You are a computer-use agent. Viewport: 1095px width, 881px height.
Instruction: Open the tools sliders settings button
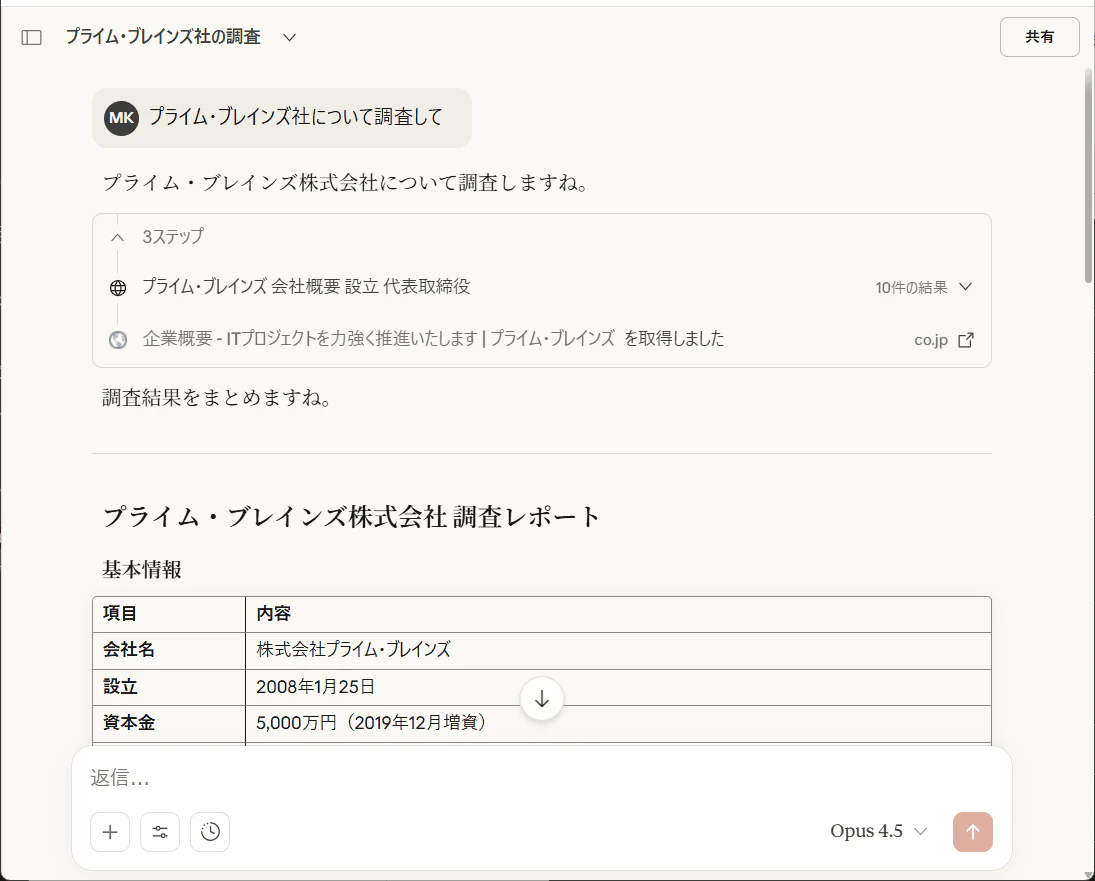click(160, 831)
